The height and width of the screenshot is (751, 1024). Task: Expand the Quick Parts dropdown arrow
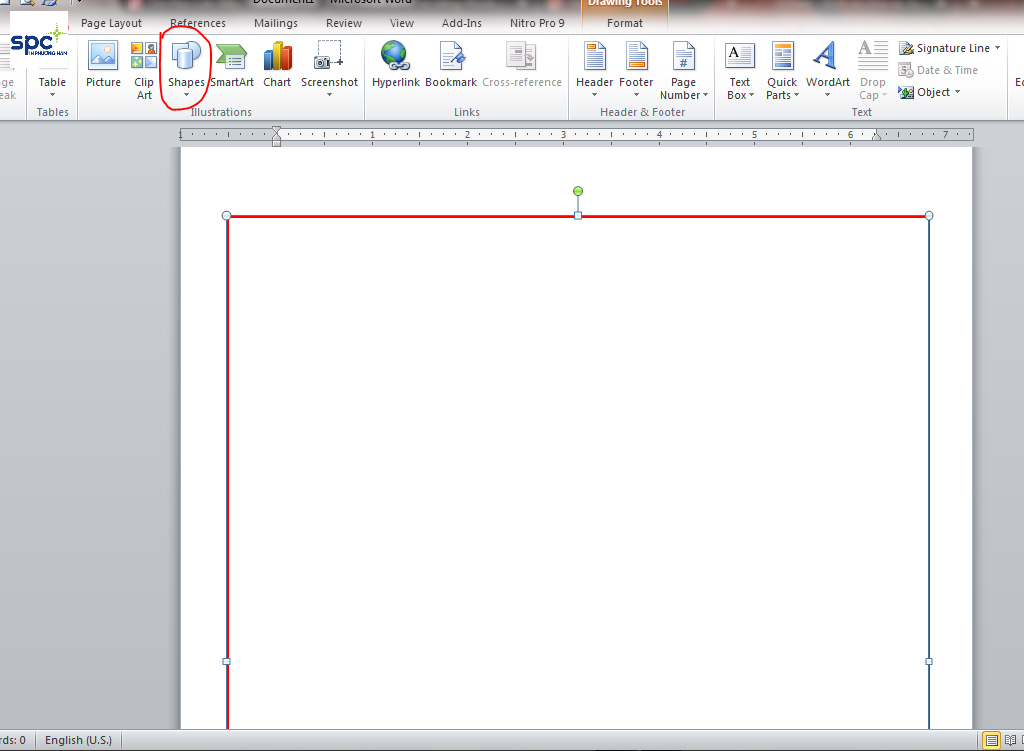tap(796, 95)
